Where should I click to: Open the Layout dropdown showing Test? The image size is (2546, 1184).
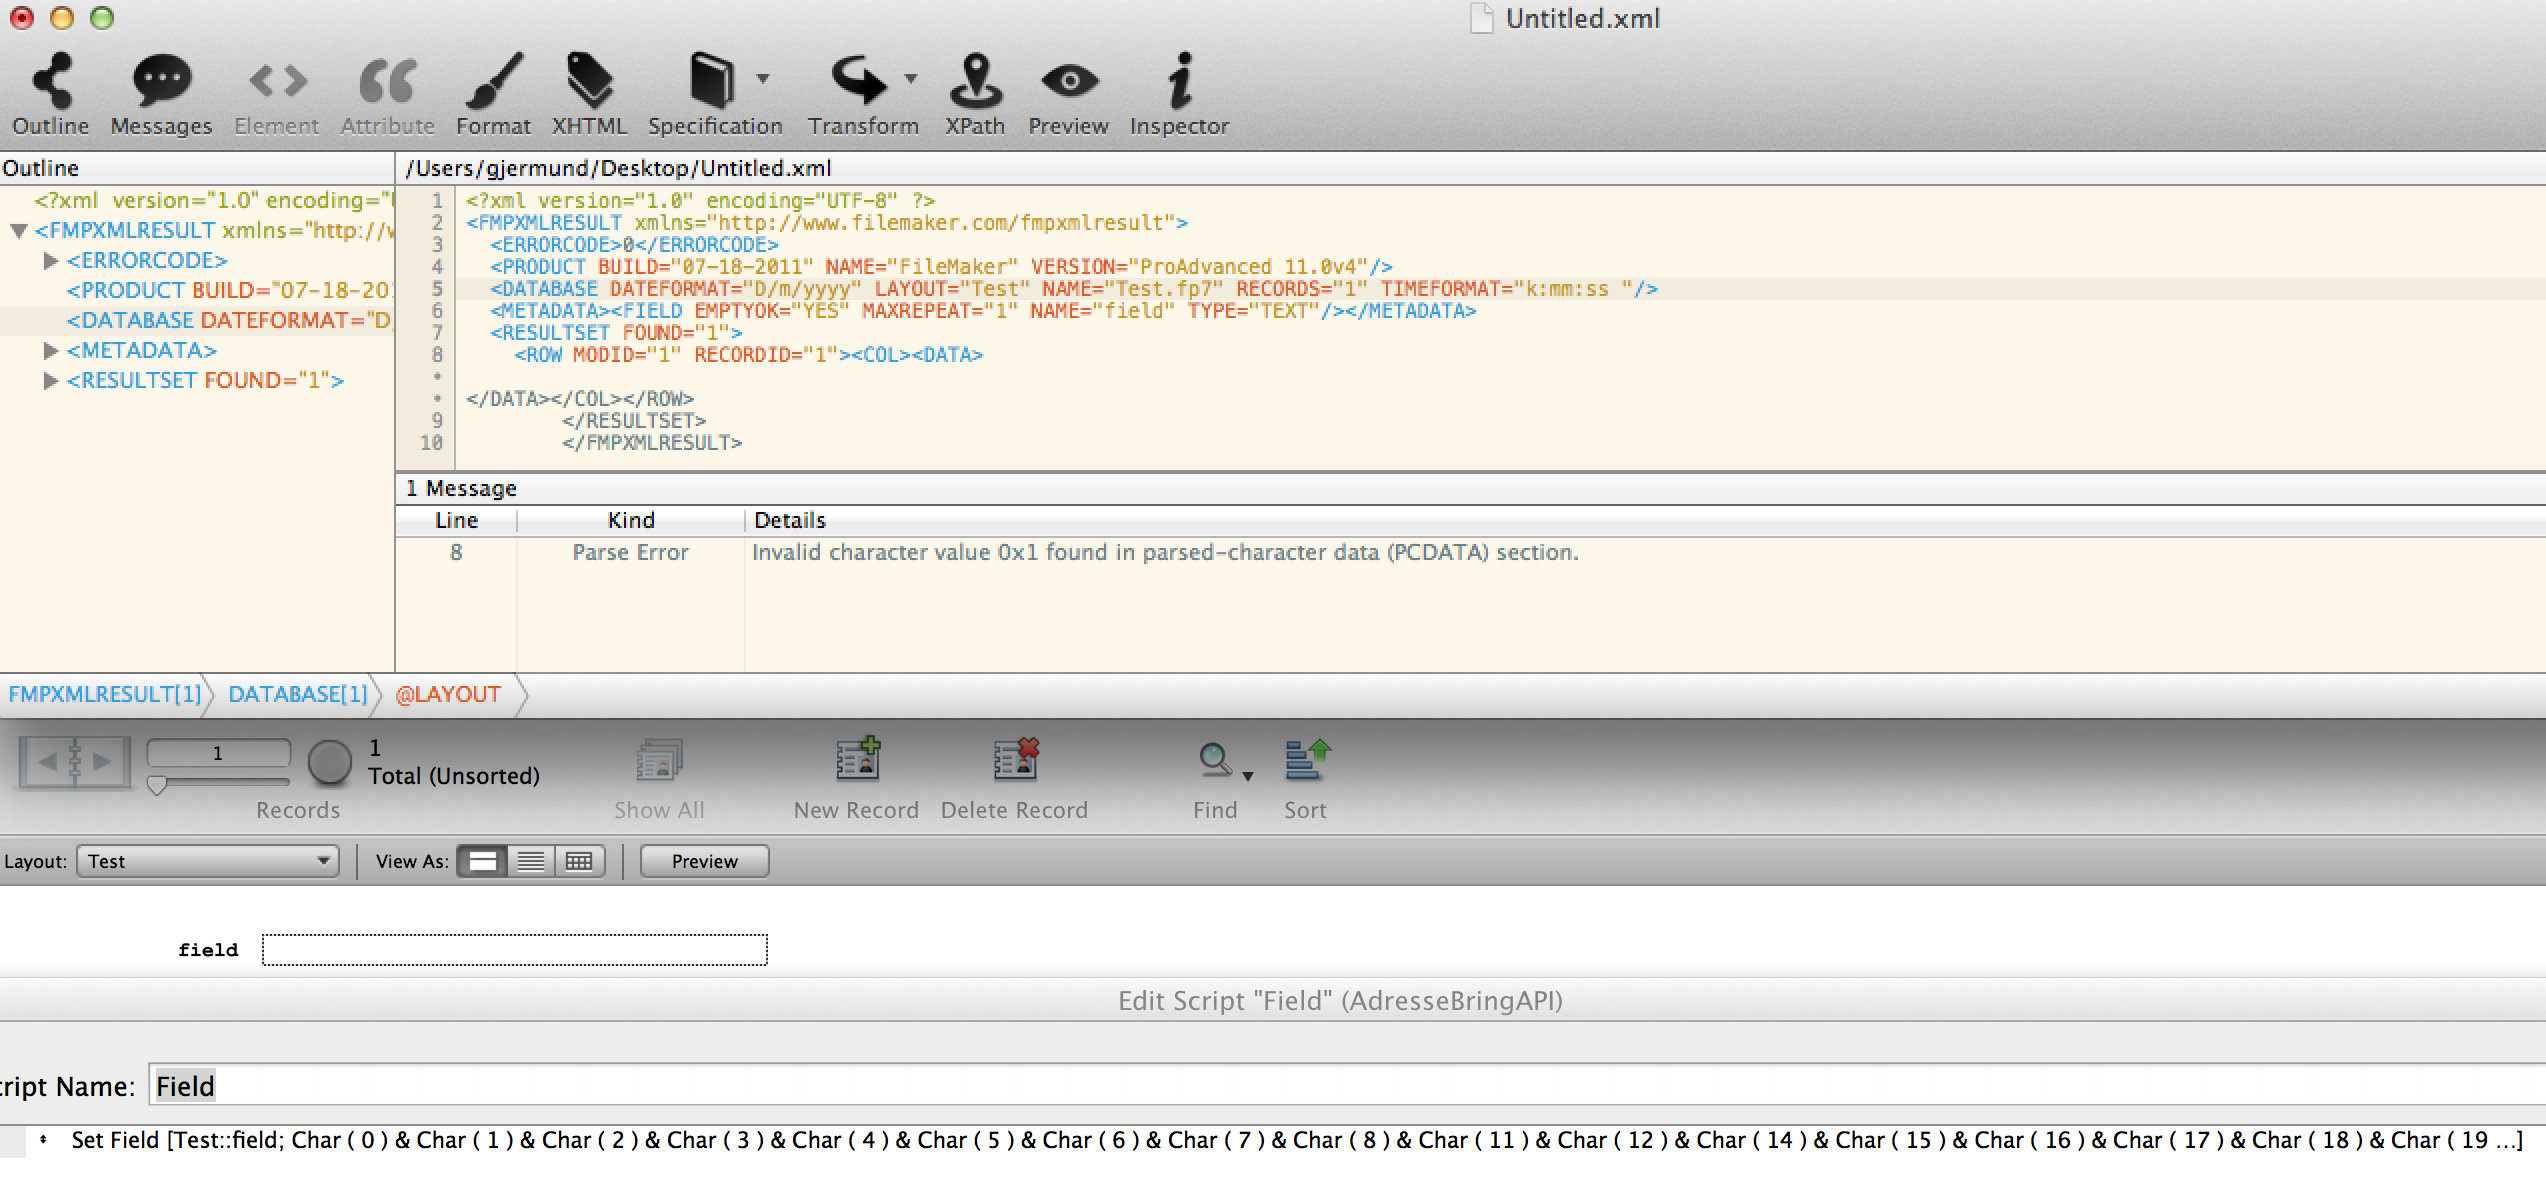(208, 861)
